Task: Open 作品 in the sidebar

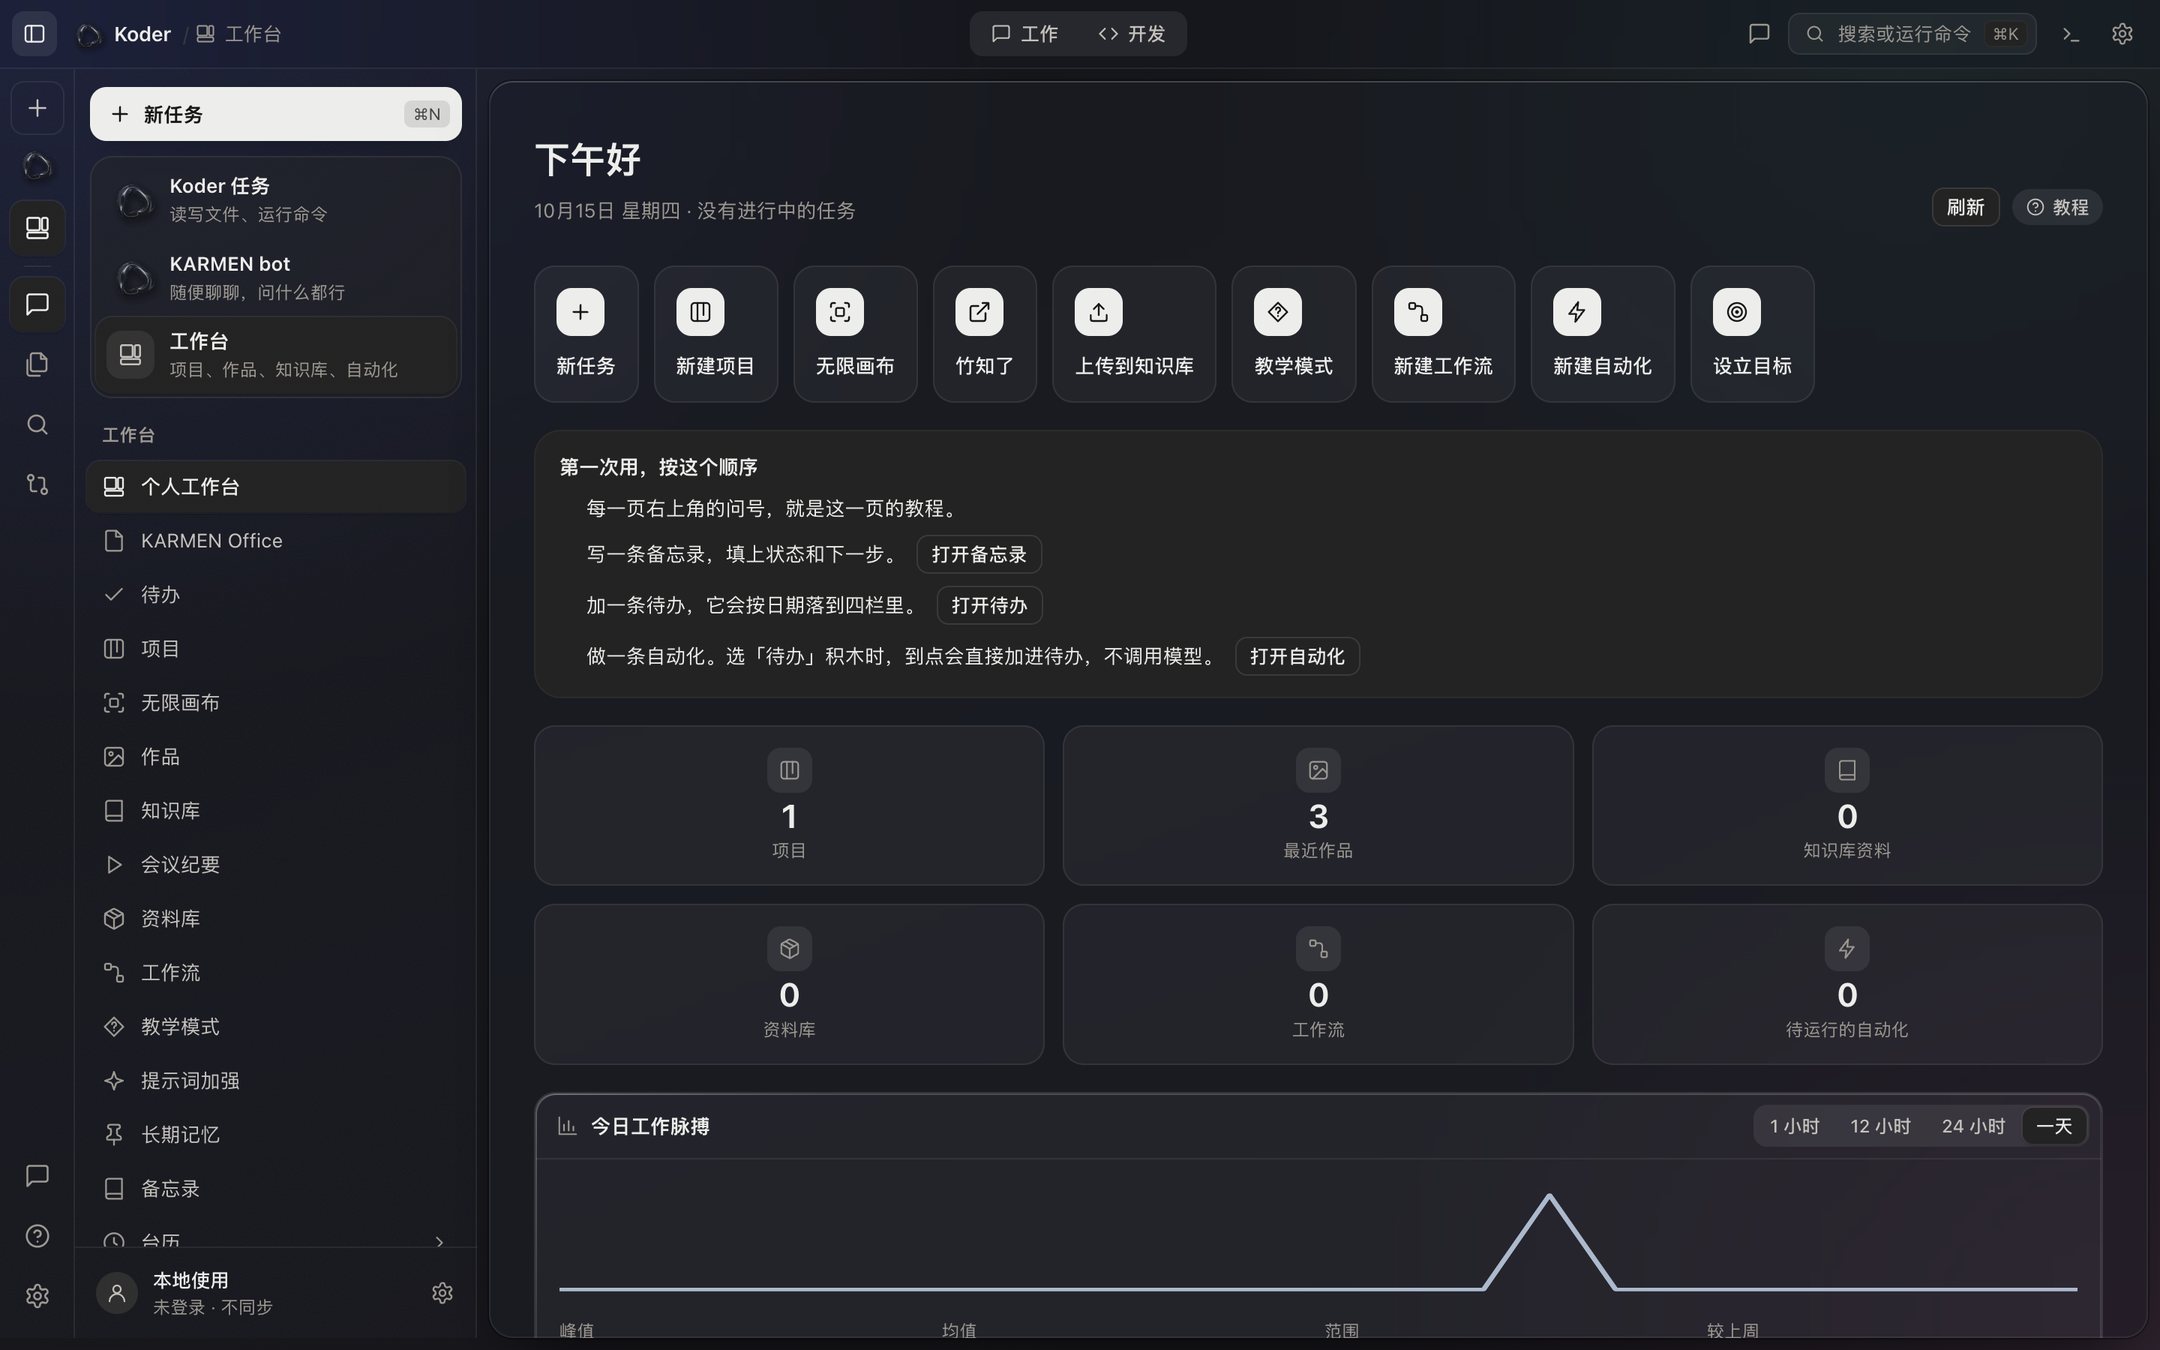Action: click(275, 757)
